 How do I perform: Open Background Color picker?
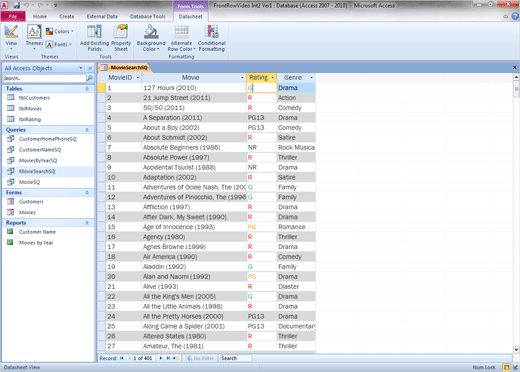click(x=151, y=38)
